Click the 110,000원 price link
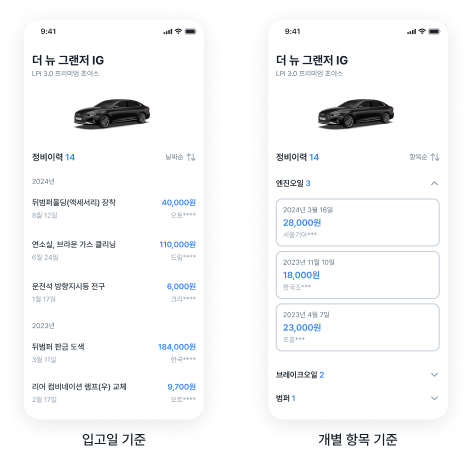This screenshot has height=449, width=472. pos(177,244)
